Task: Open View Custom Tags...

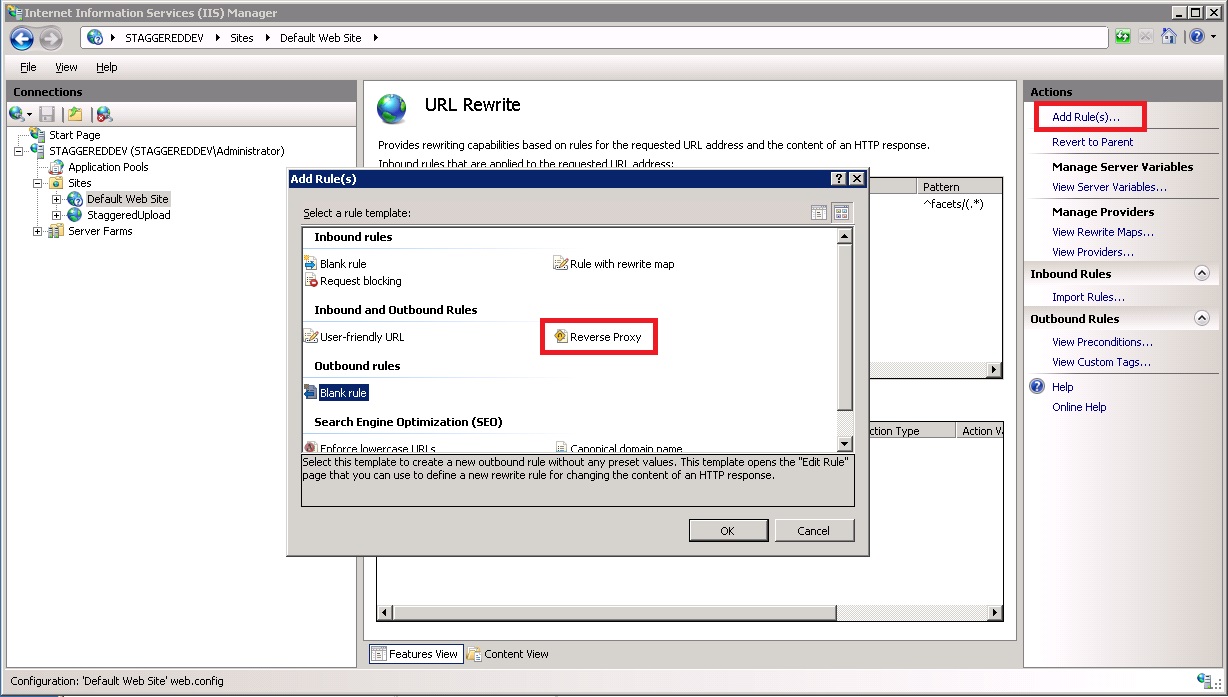Action: pyautogui.click(x=1101, y=362)
